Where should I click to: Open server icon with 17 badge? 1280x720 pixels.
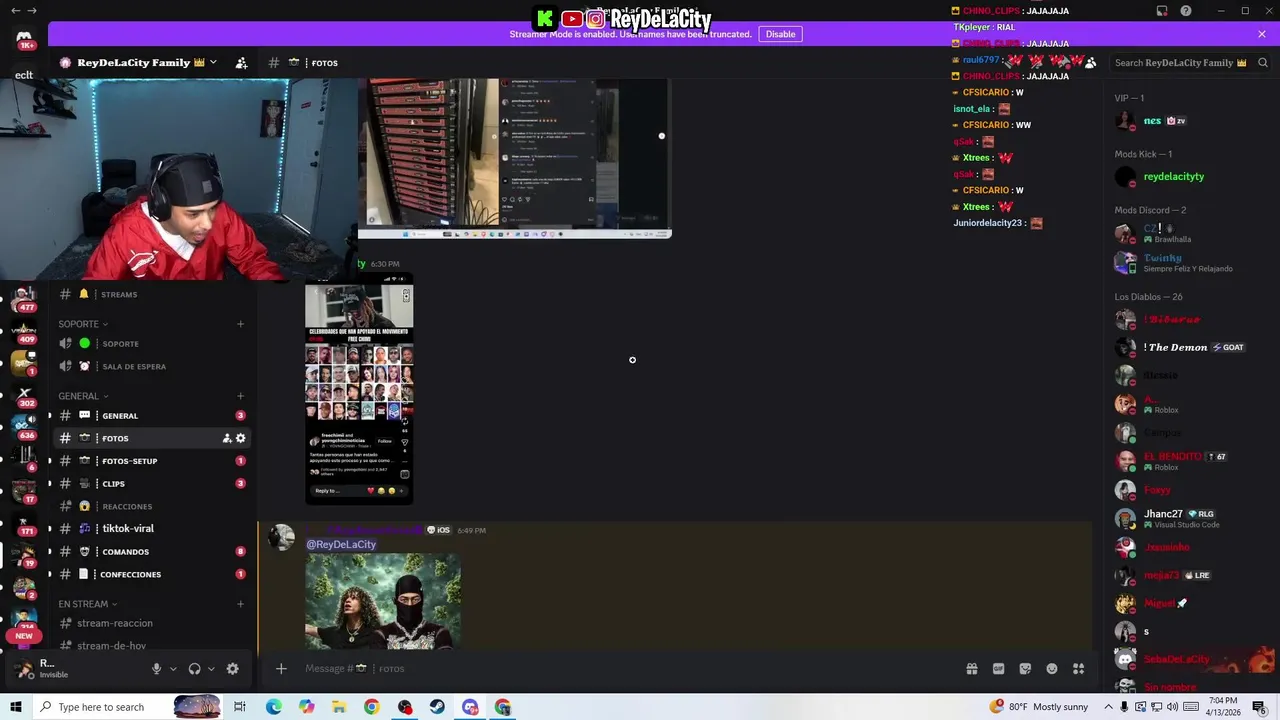point(24,491)
